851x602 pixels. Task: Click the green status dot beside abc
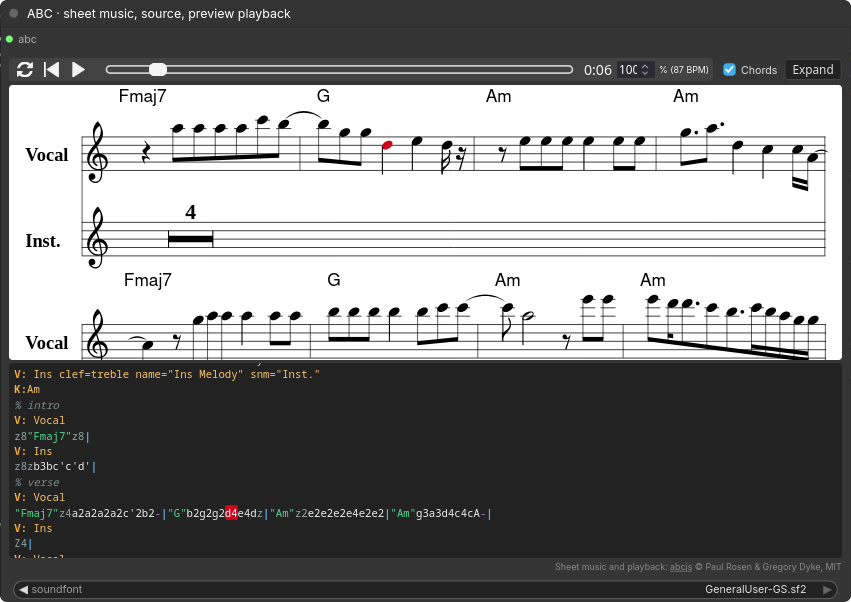click(x=9, y=39)
